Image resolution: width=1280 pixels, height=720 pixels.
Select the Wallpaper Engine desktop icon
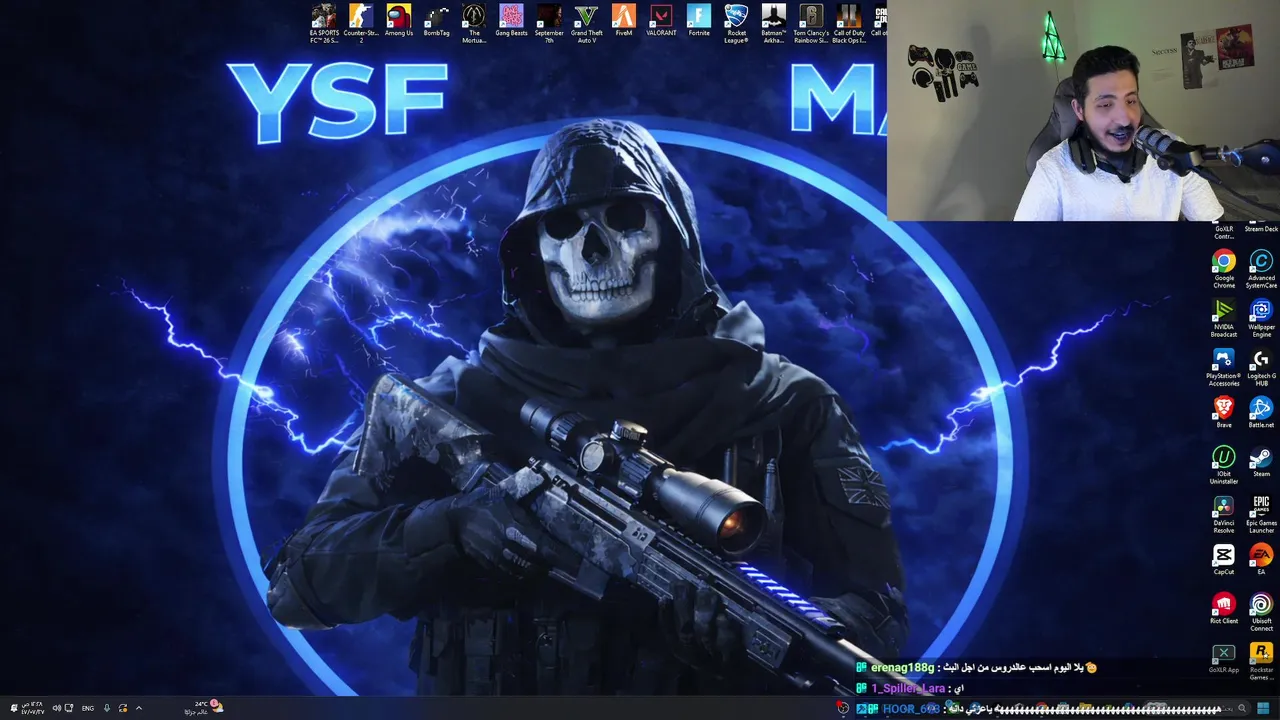[1261, 319]
